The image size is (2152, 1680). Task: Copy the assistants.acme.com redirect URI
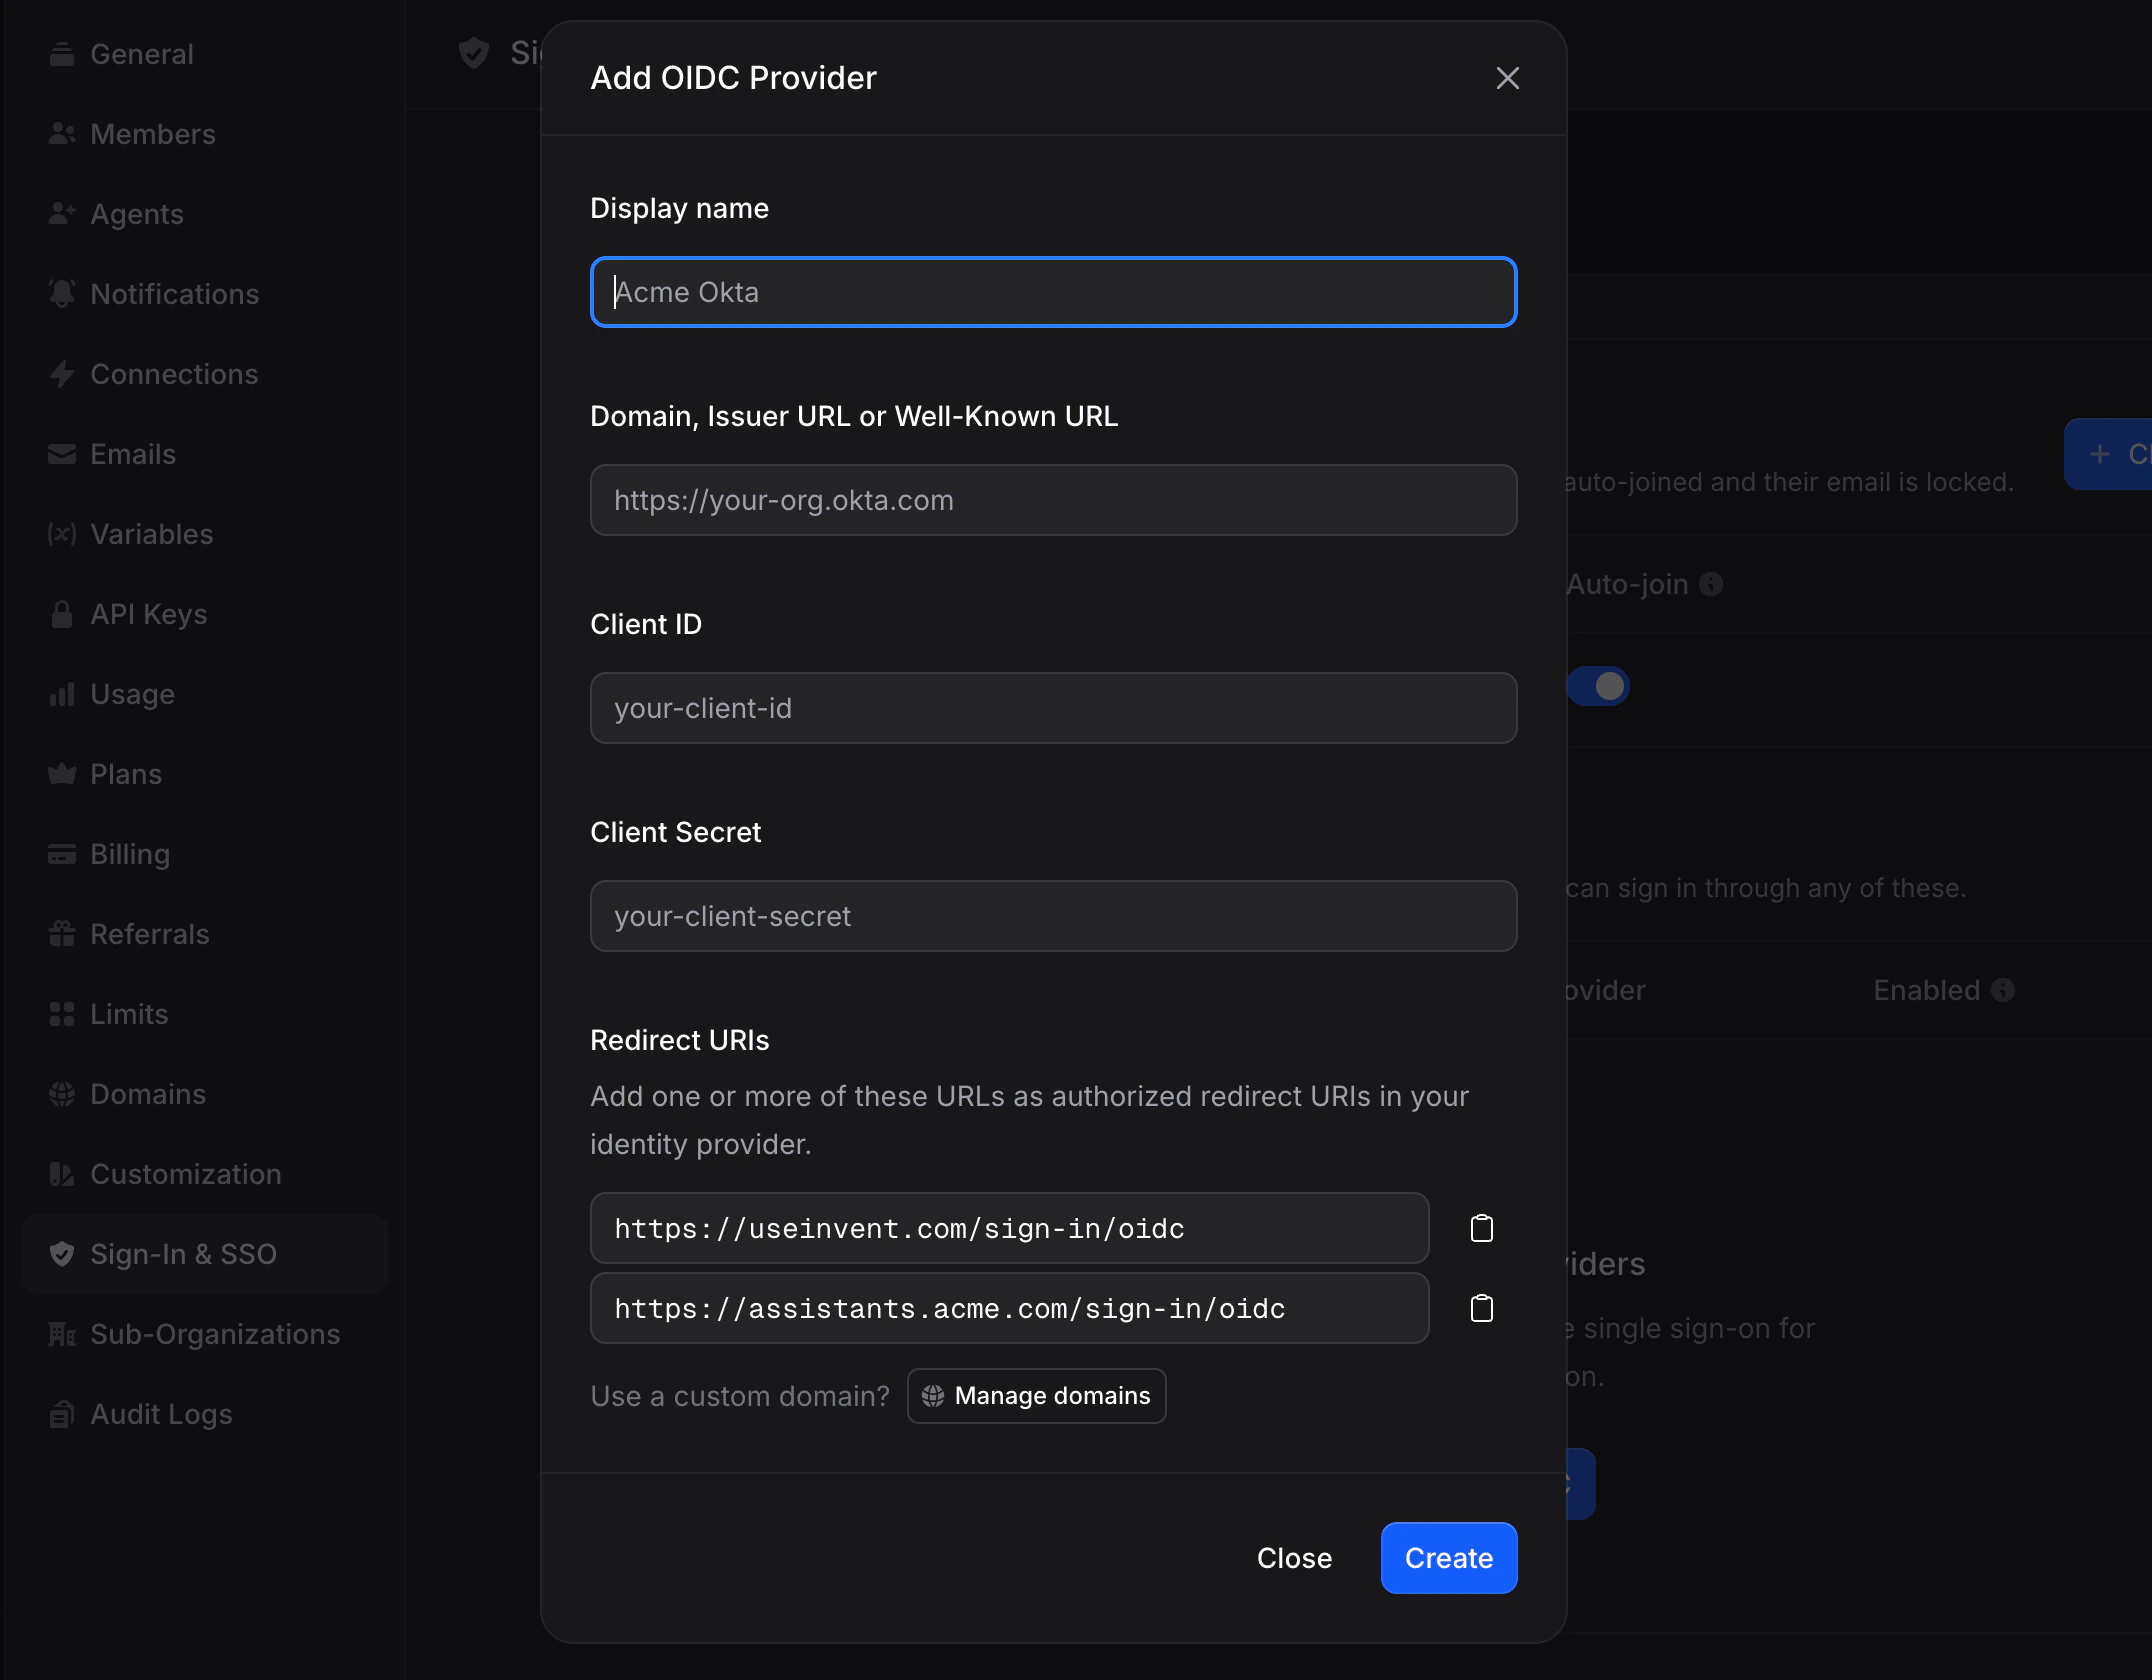click(x=1482, y=1308)
